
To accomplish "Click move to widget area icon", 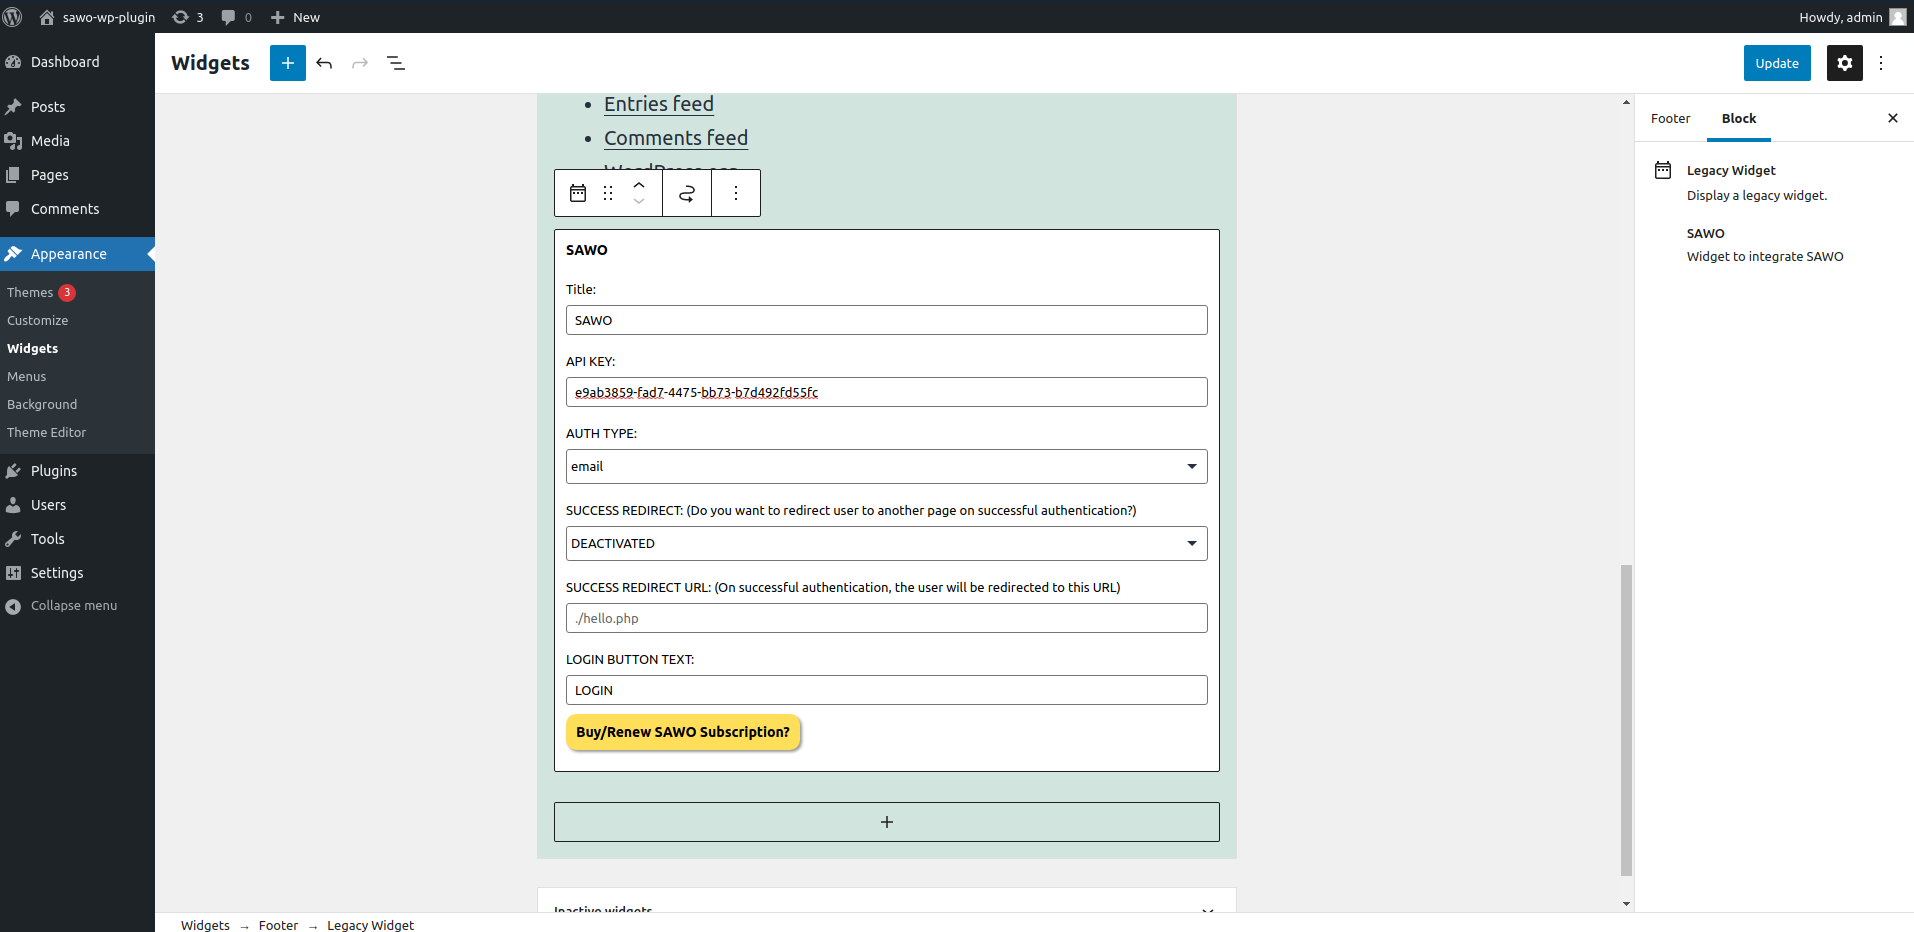I will pyautogui.click(x=687, y=193).
